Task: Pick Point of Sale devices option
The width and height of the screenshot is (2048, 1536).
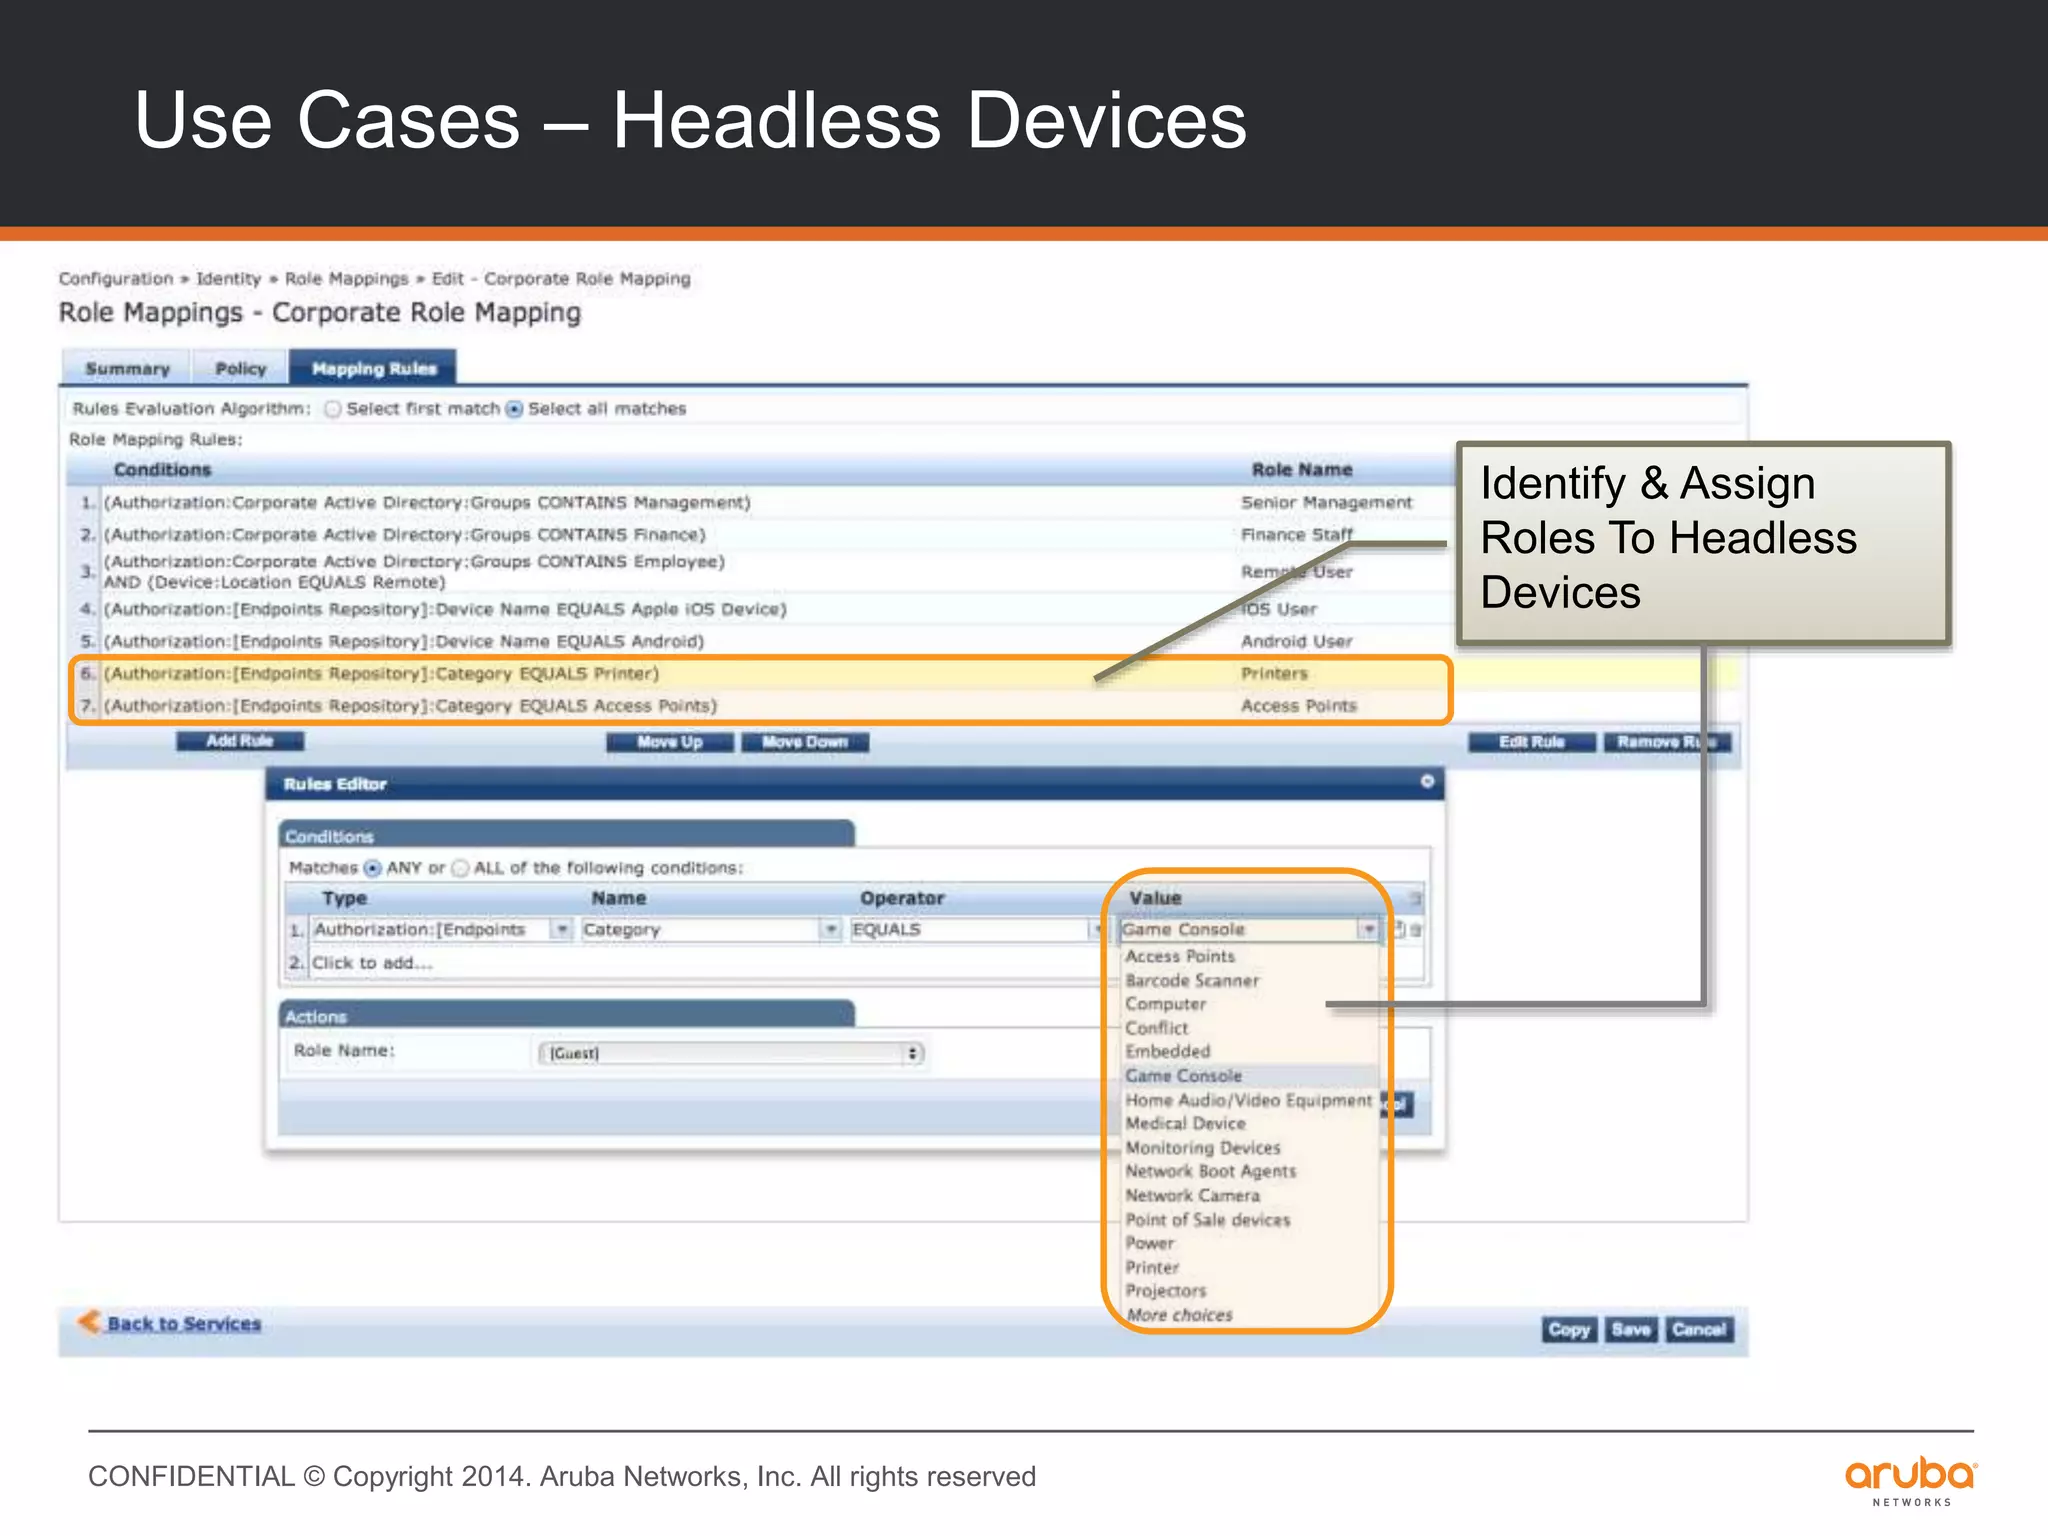Action: (1208, 1220)
